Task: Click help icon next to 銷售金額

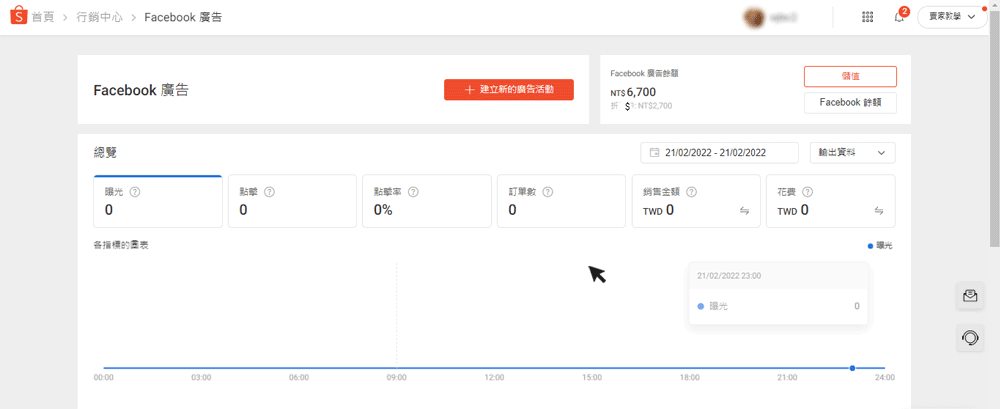Action: (691, 191)
